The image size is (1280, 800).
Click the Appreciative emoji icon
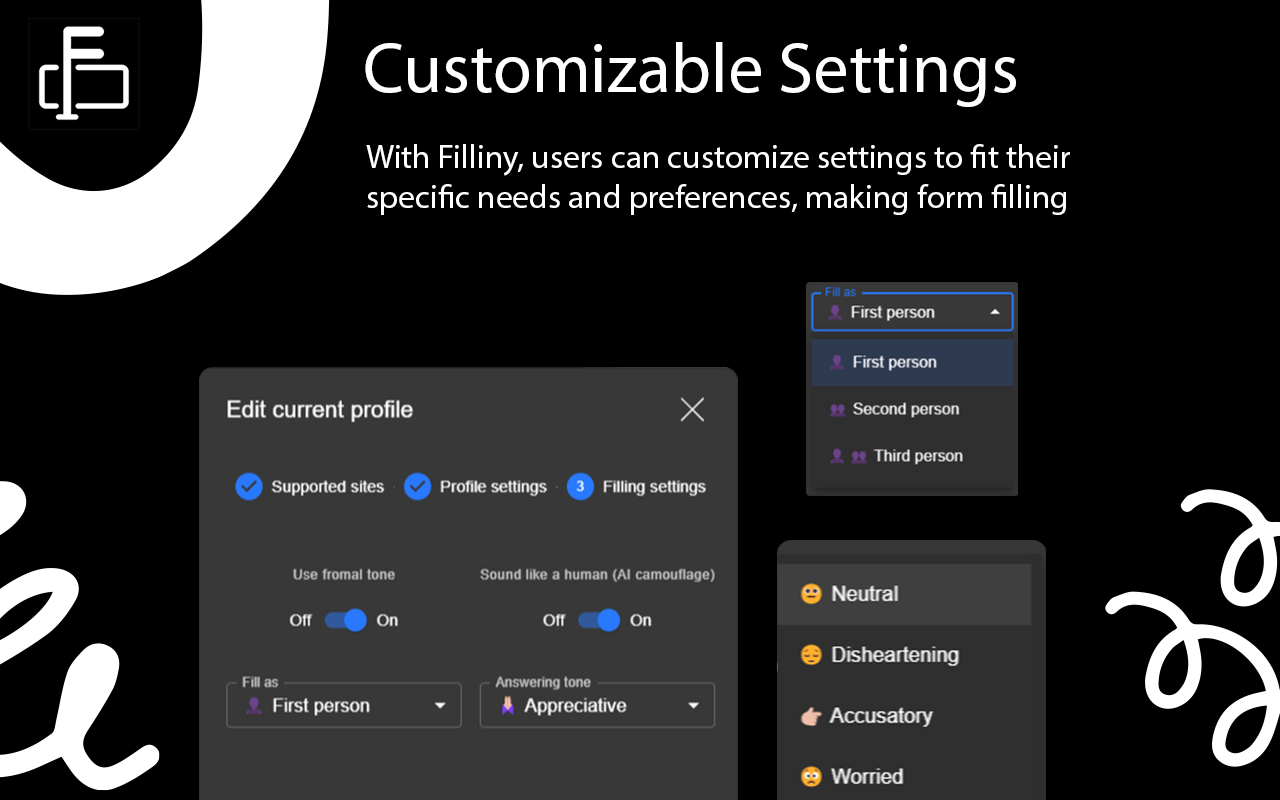point(507,706)
